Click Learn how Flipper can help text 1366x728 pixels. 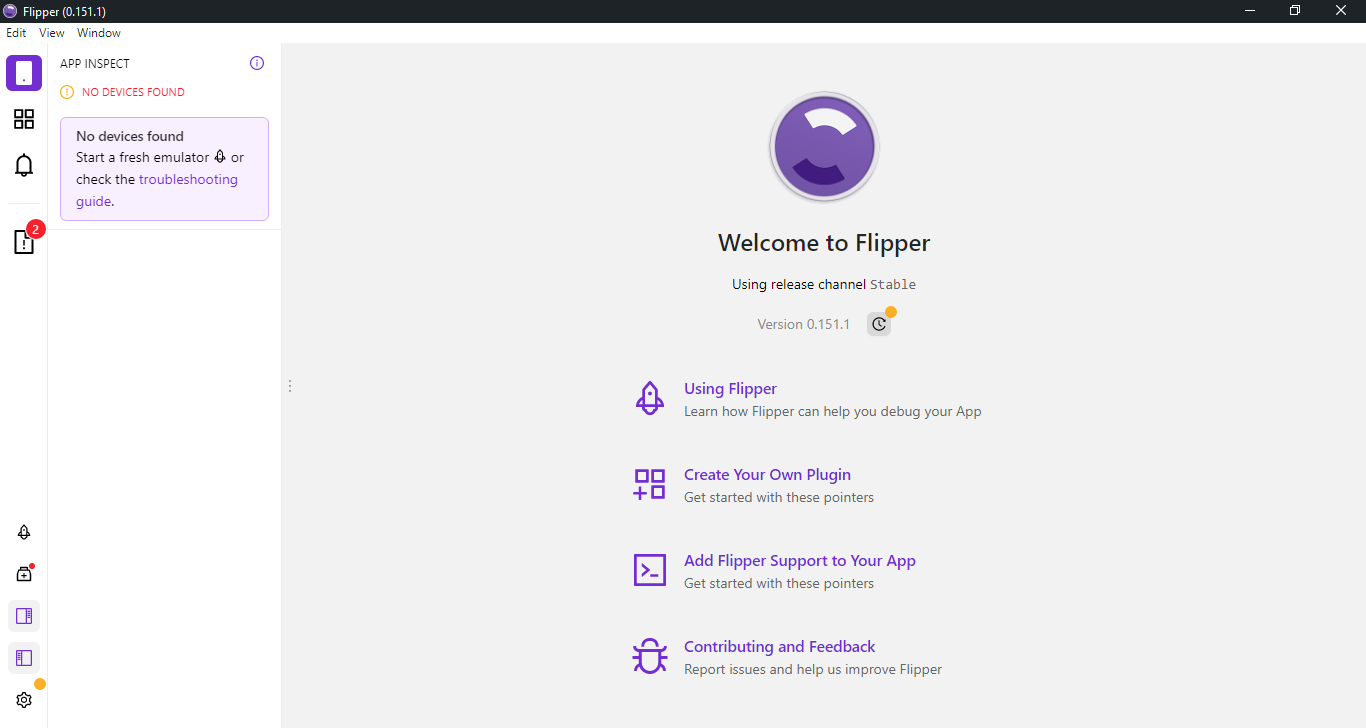[x=833, y=411]
